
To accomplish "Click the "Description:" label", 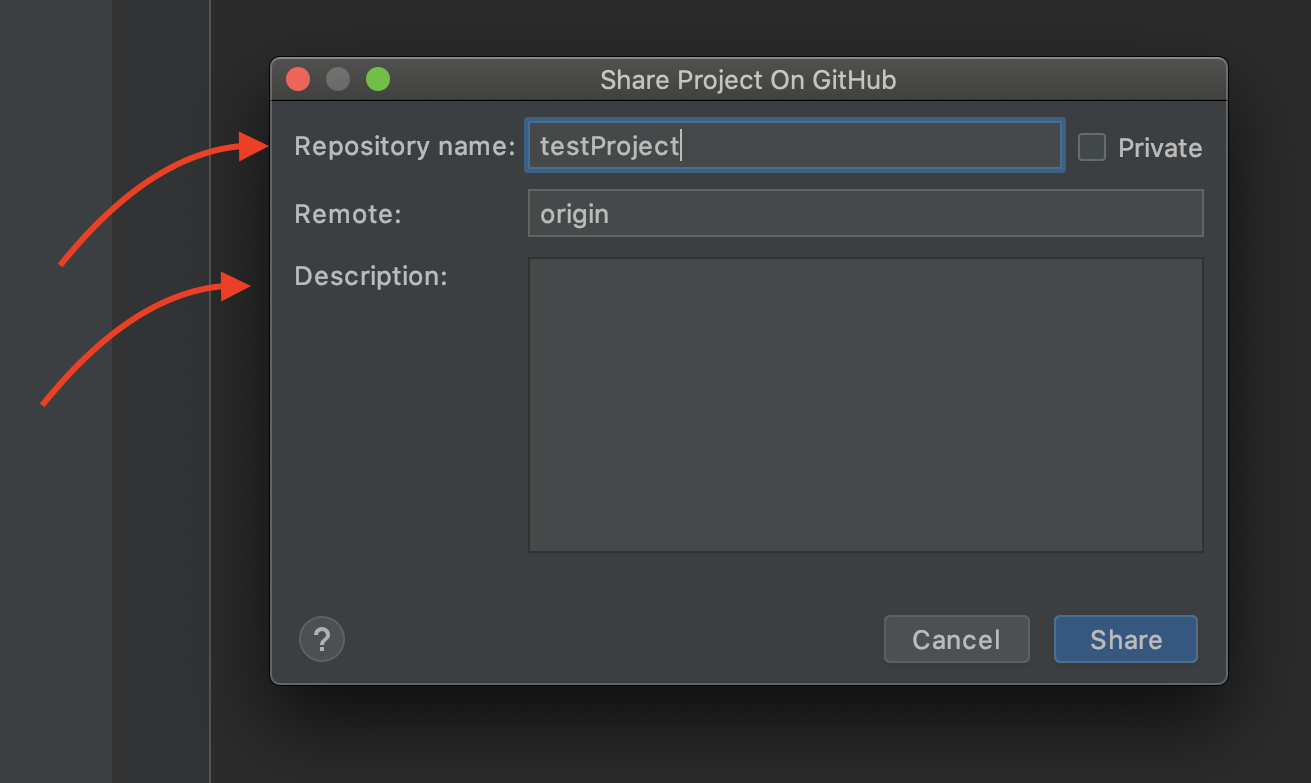I will tap(370, 276).
